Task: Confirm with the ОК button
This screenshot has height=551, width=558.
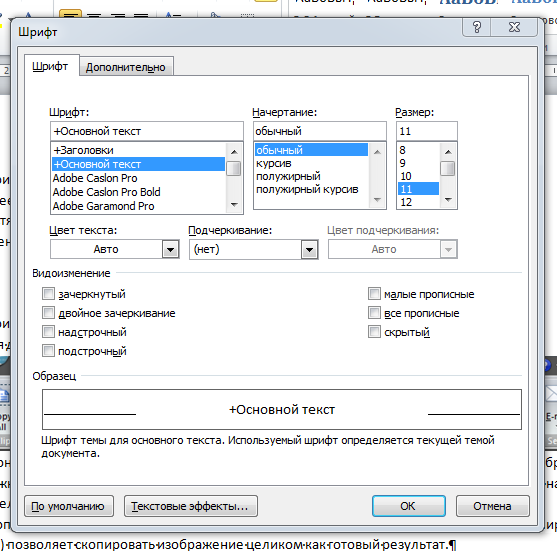Action: pyautogui.click(x=409, y=506)
